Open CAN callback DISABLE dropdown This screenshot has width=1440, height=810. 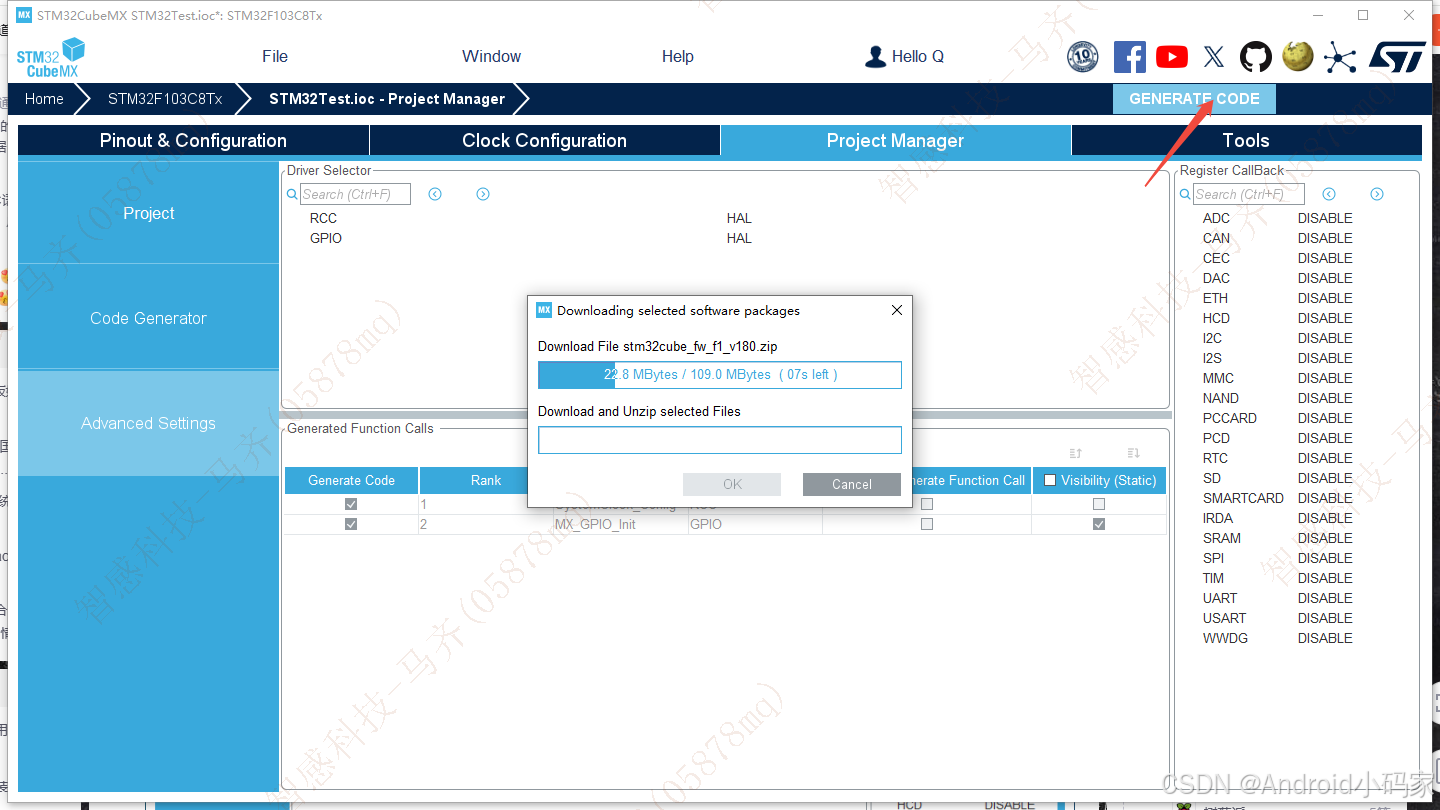(1325, 238)
